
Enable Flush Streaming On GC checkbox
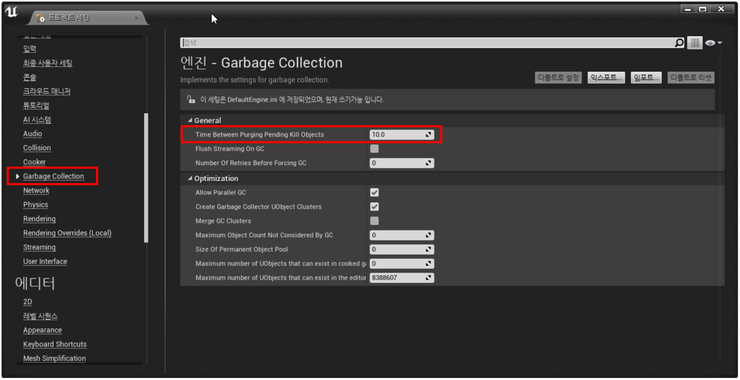(x=374, y=149)
